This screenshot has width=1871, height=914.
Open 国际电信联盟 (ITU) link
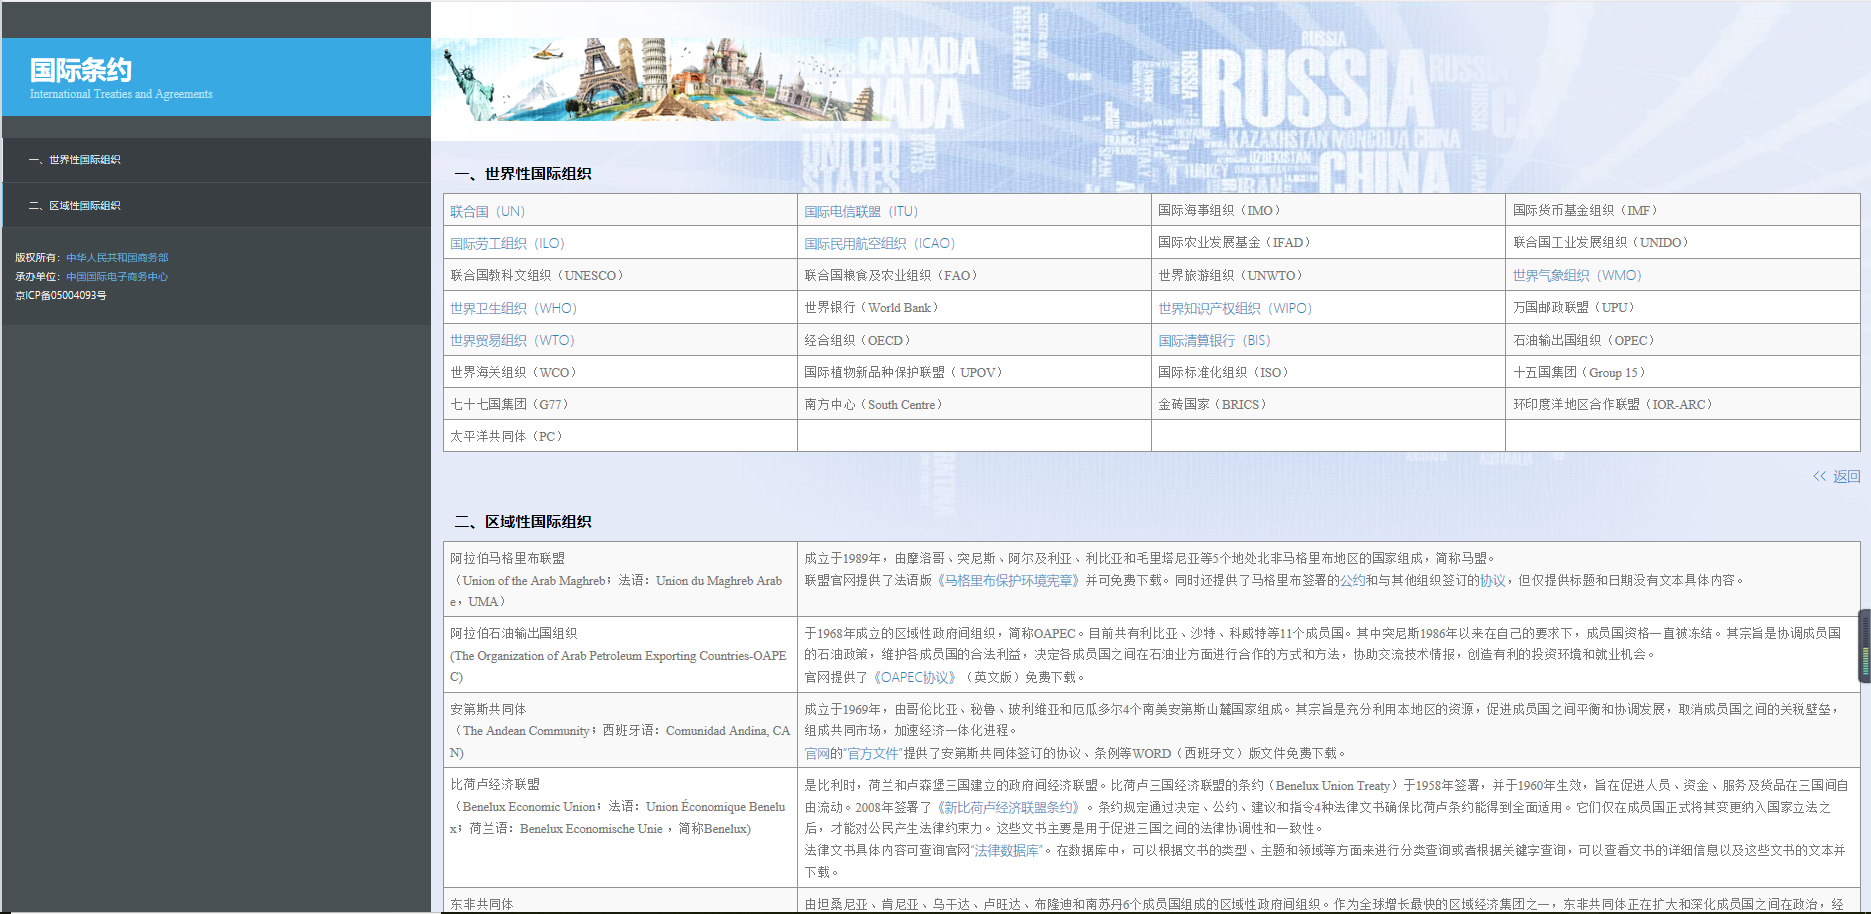[x=860, y=212]
